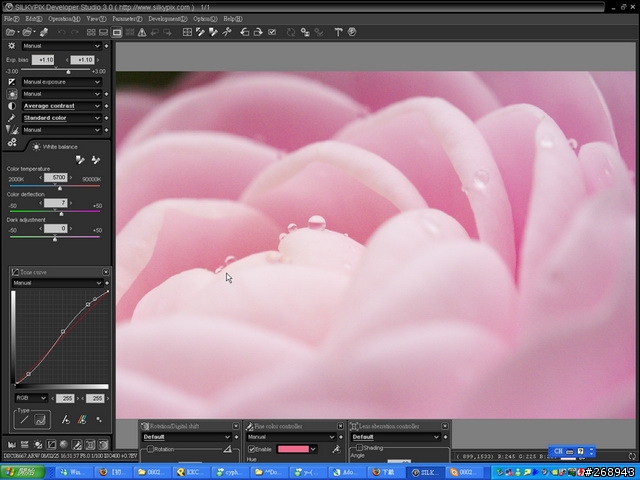This screenshot has width=640, height=480.
Task: Switch to thumbnail view mode
Action: [x=91, y=32]
